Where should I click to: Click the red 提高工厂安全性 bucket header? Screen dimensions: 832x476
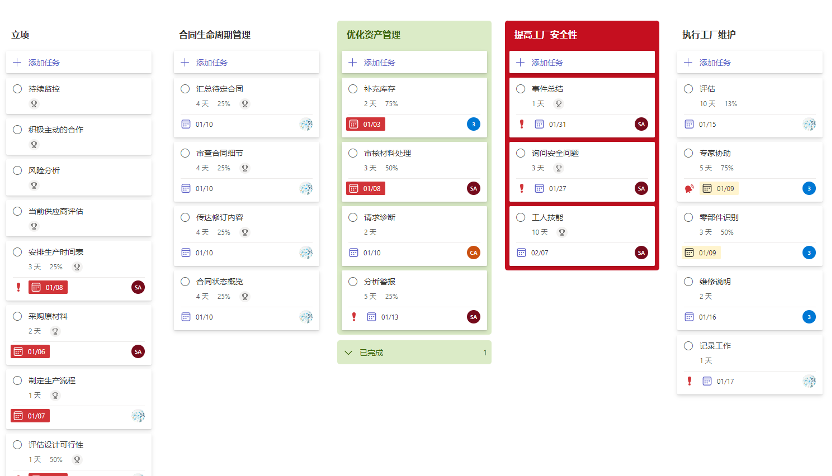click(x=582, y=35)
